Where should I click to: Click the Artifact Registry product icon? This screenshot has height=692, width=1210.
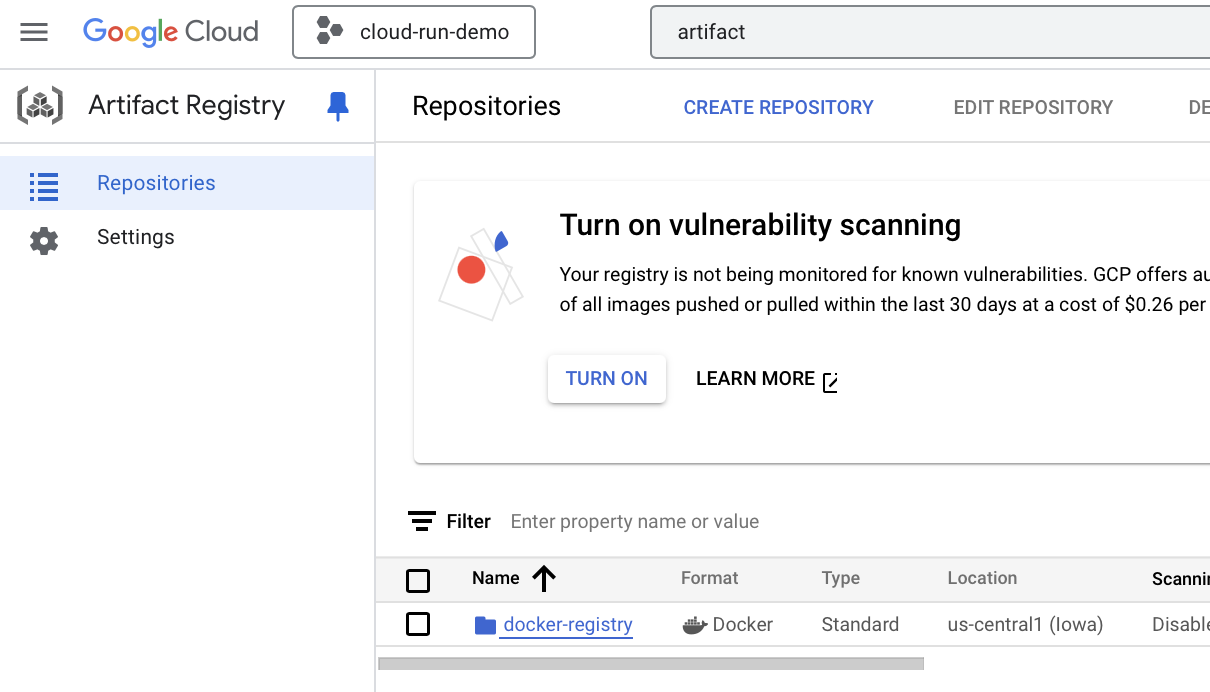pos(40,105)
